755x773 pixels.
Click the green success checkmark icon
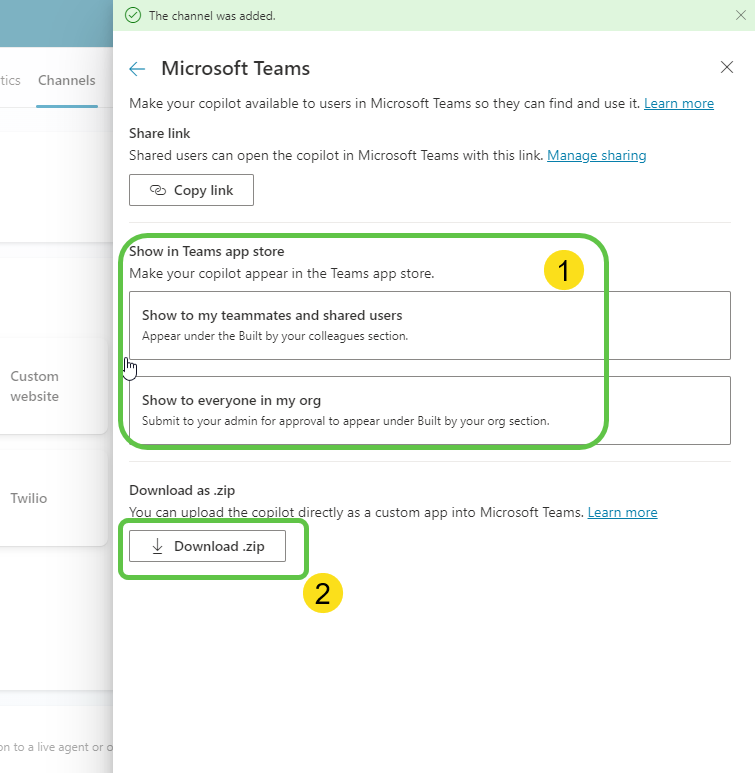coord(133,15)
